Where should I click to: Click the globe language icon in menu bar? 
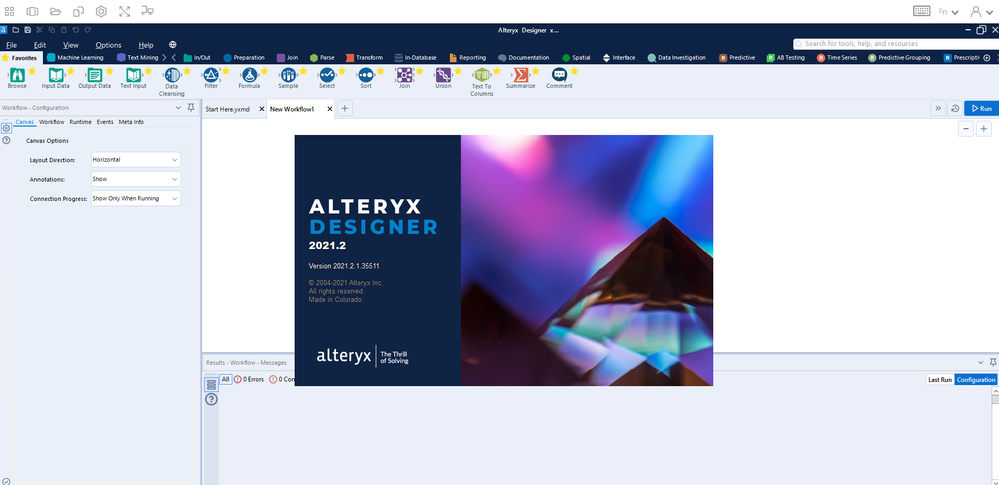pos(173,45)
